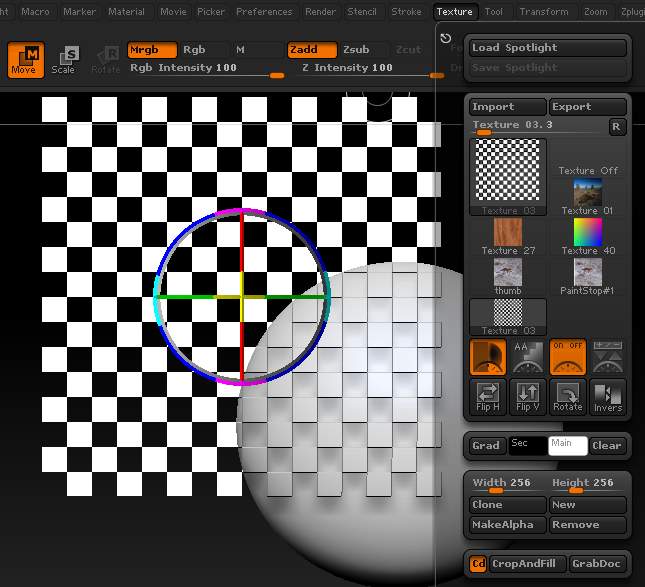Open the Render menu
Screen dimensions: 645x587
pos(320,12)
